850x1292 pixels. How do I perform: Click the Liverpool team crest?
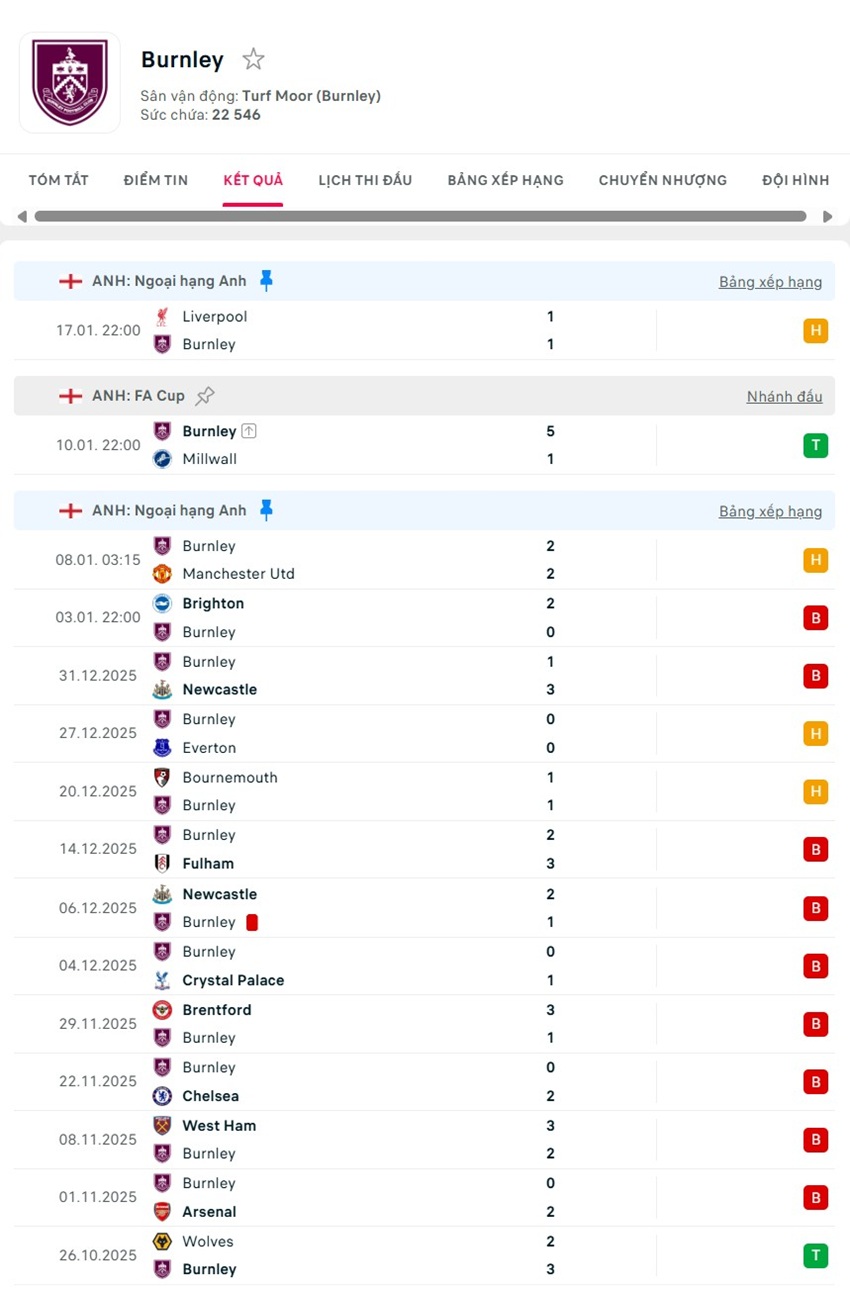click(x=162, y=317)
